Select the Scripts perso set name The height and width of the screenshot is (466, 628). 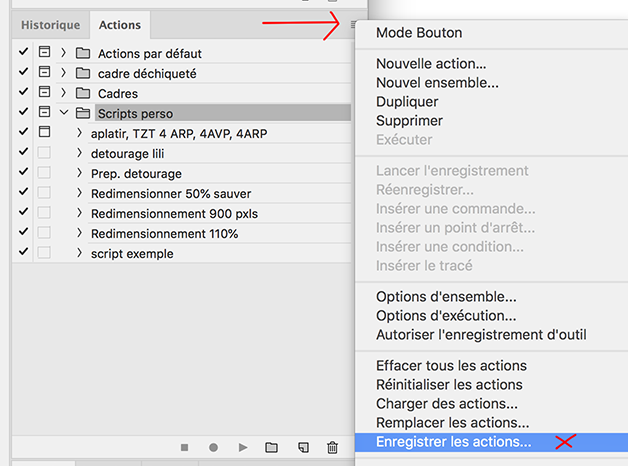click(x=135, y=114)
